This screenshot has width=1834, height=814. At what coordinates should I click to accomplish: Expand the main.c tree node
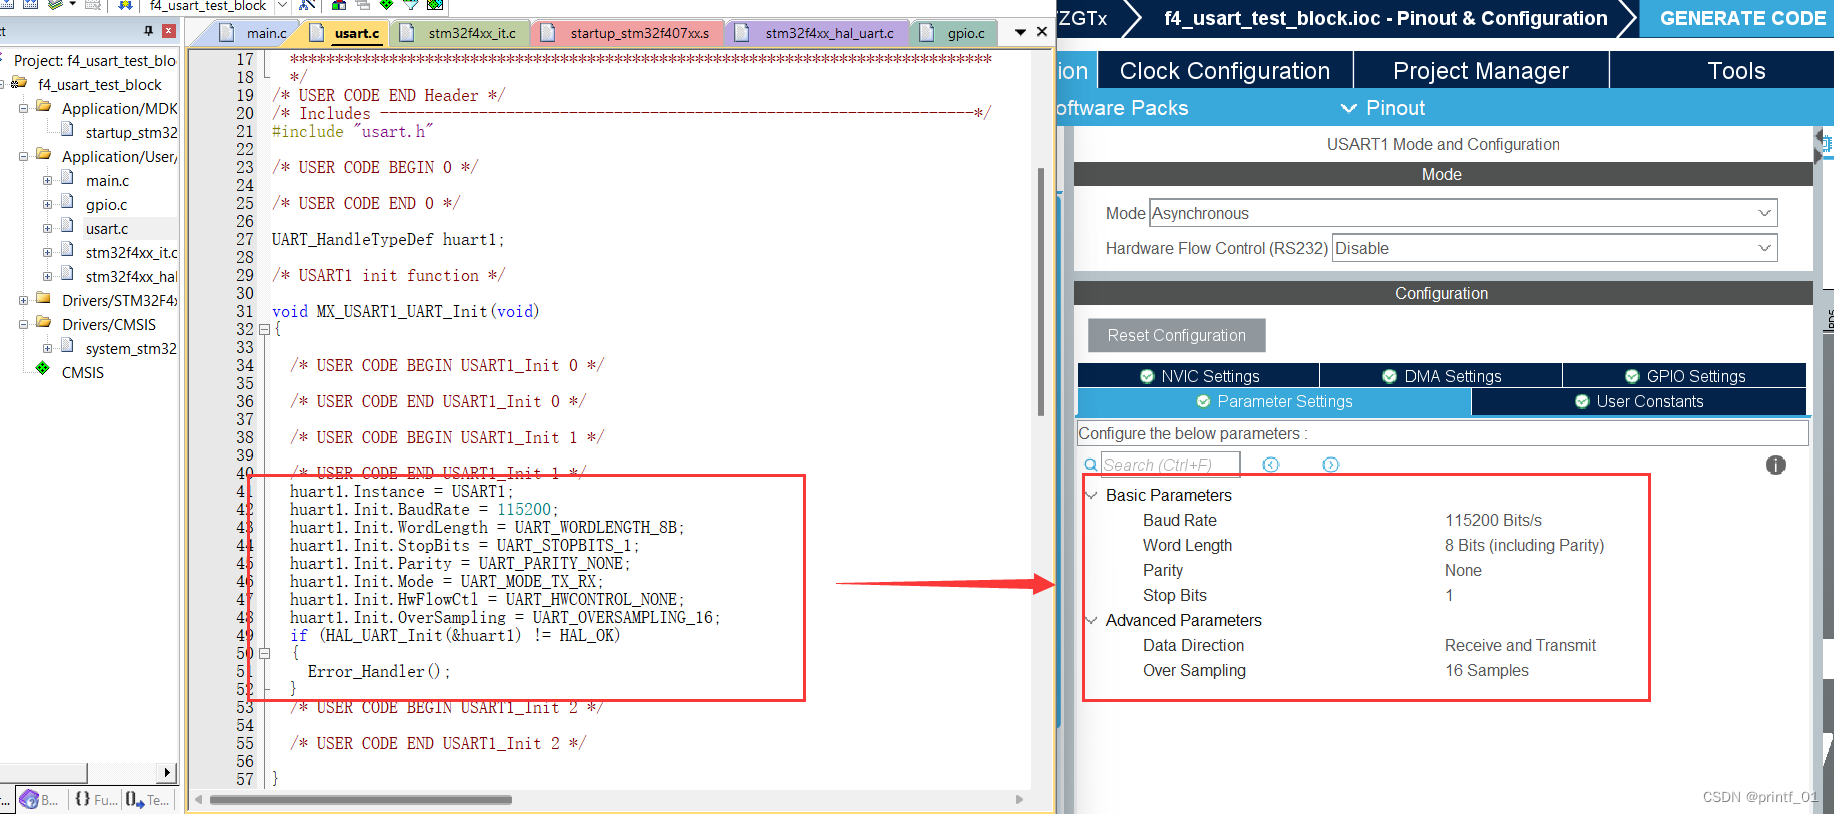pyautogui.click(x=47, y=181)
